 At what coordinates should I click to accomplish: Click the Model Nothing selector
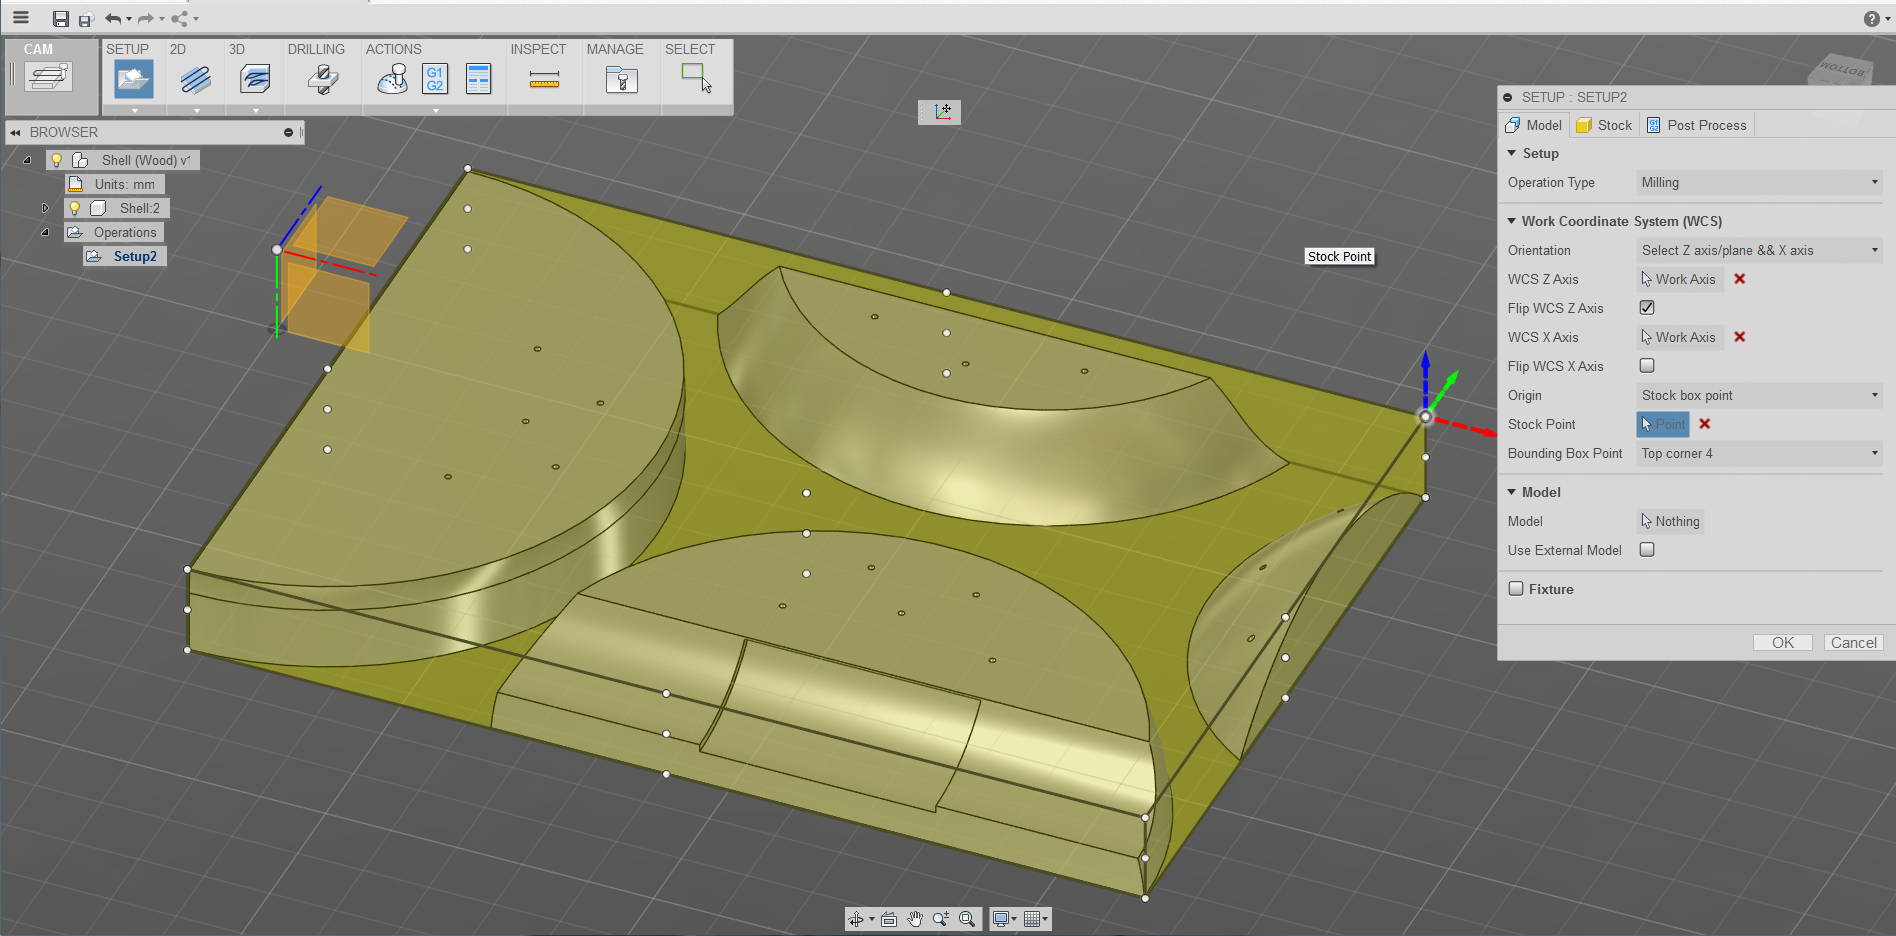1670,521
